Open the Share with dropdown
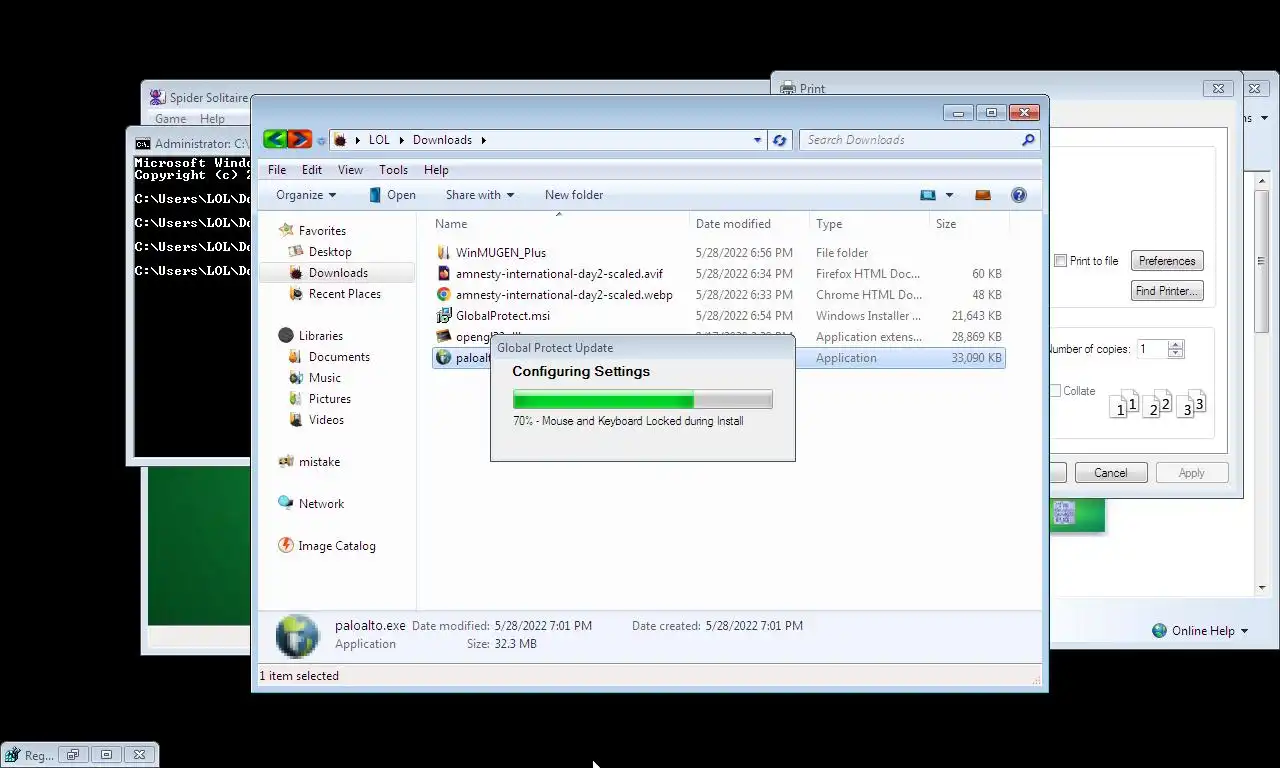Viewport: 1280px width, 768px height. point(480,195)
